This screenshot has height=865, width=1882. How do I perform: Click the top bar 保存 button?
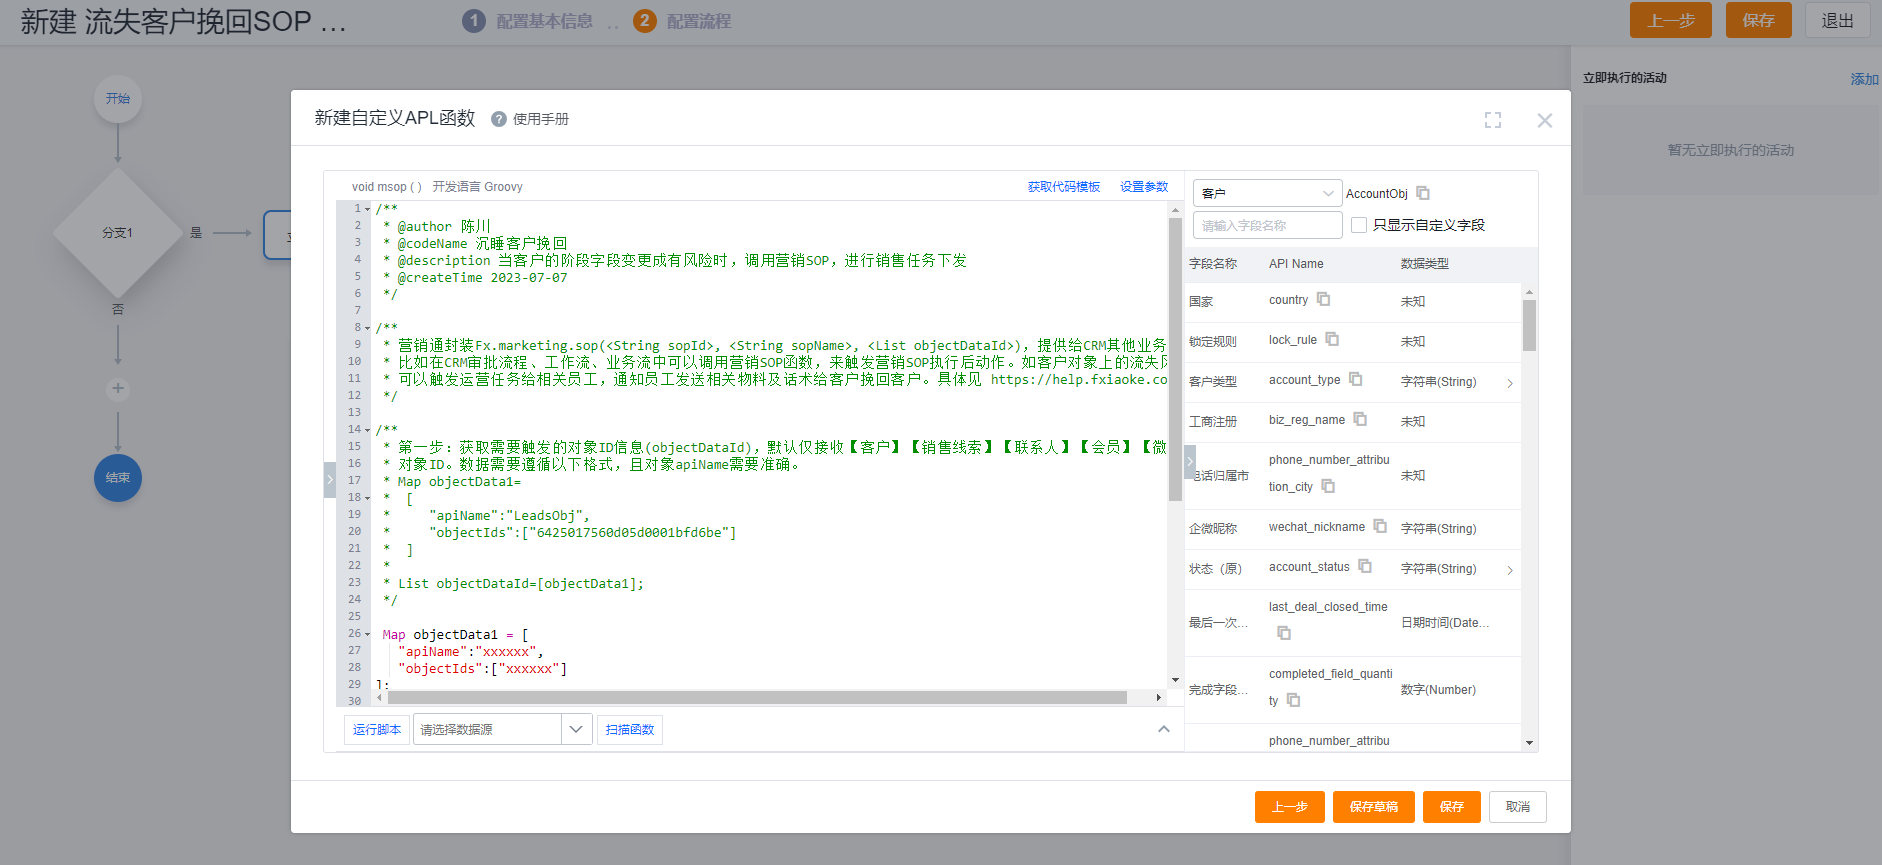tap(1759, 20)
